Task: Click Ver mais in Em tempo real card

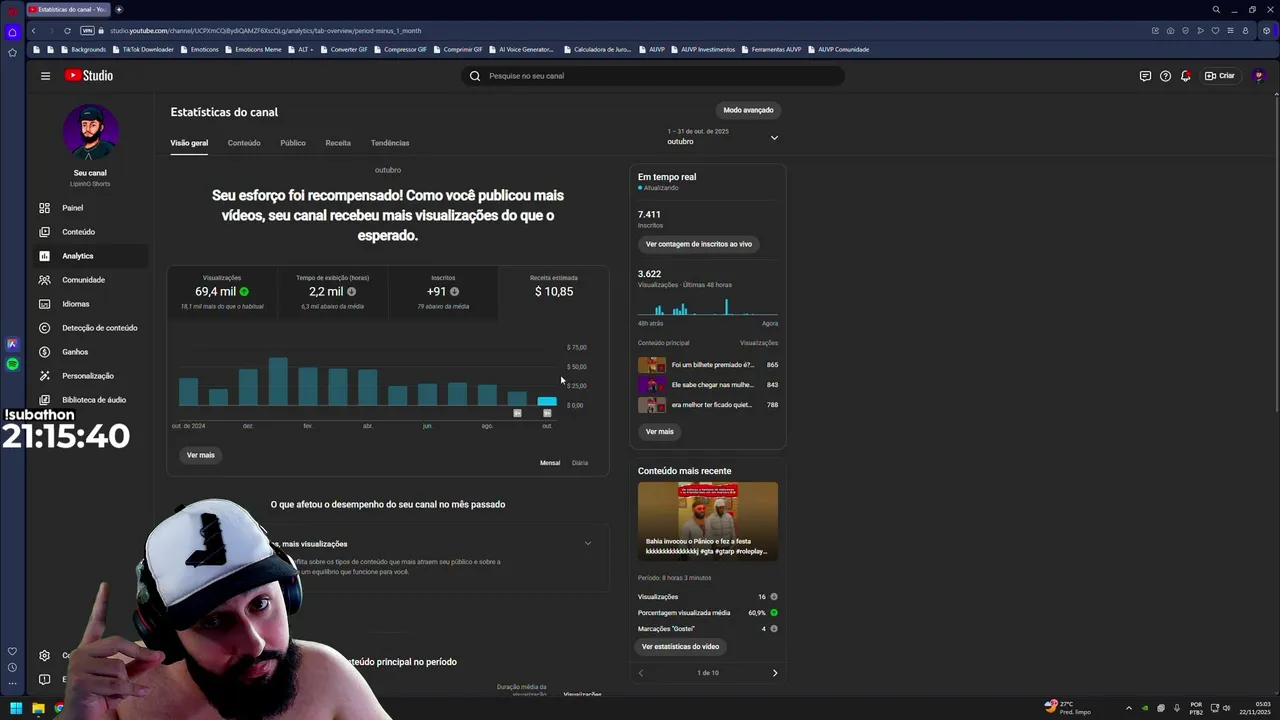Action: click(660, 432)
